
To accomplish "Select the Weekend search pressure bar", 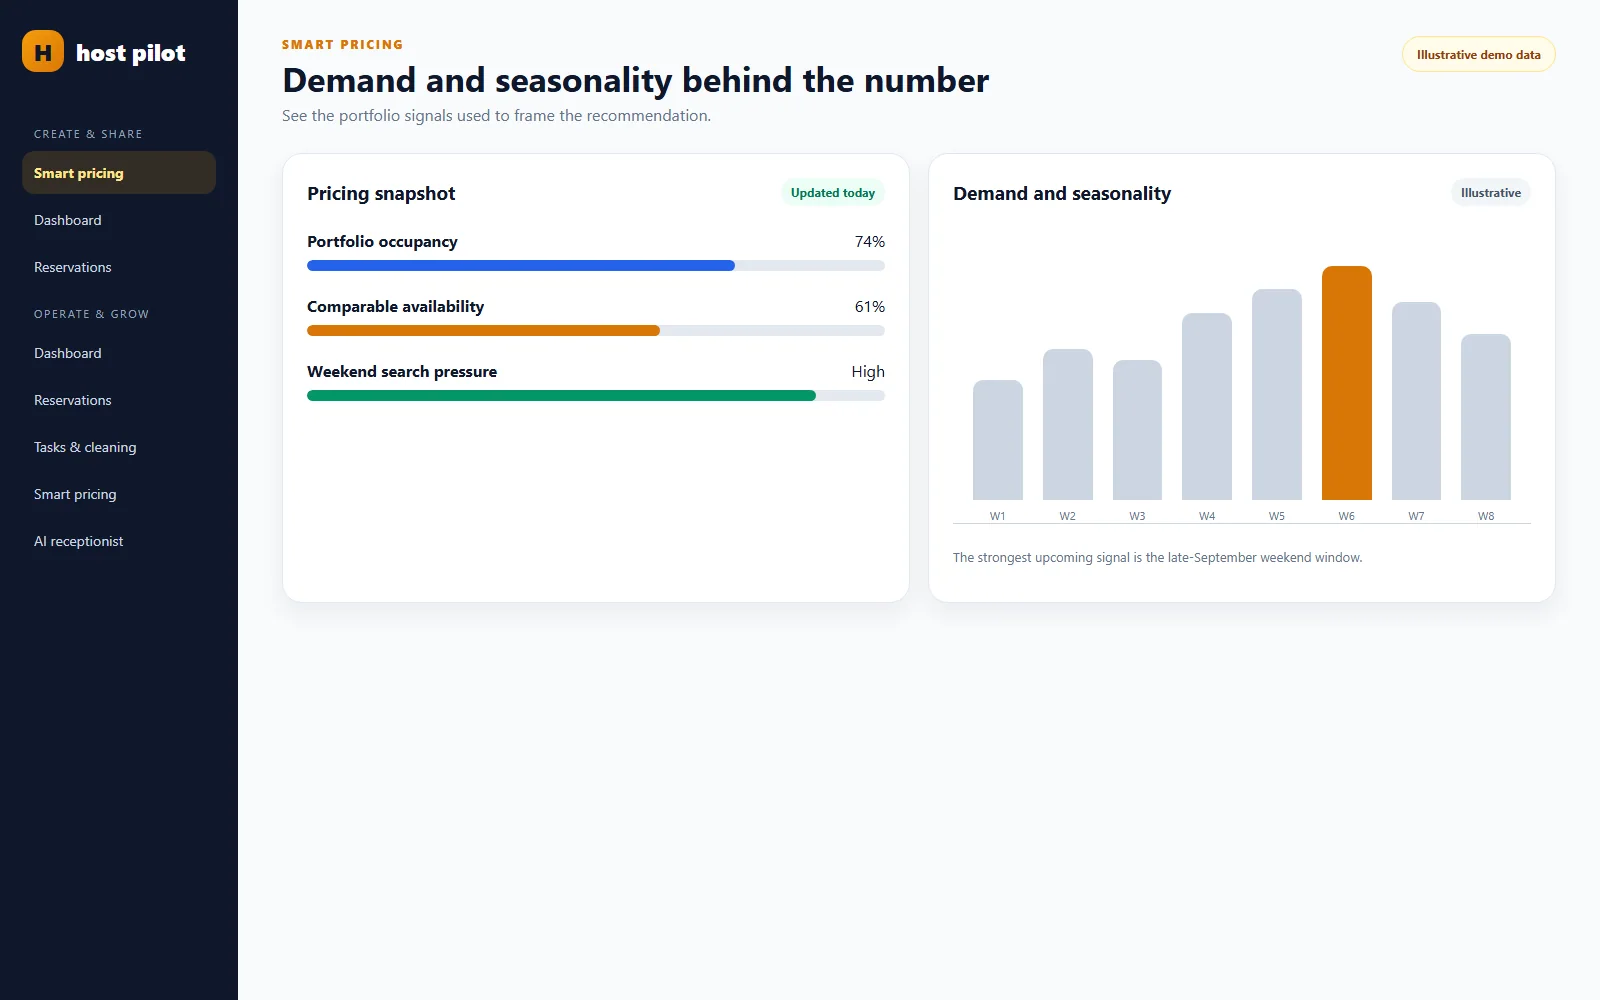I will point(596,396).
